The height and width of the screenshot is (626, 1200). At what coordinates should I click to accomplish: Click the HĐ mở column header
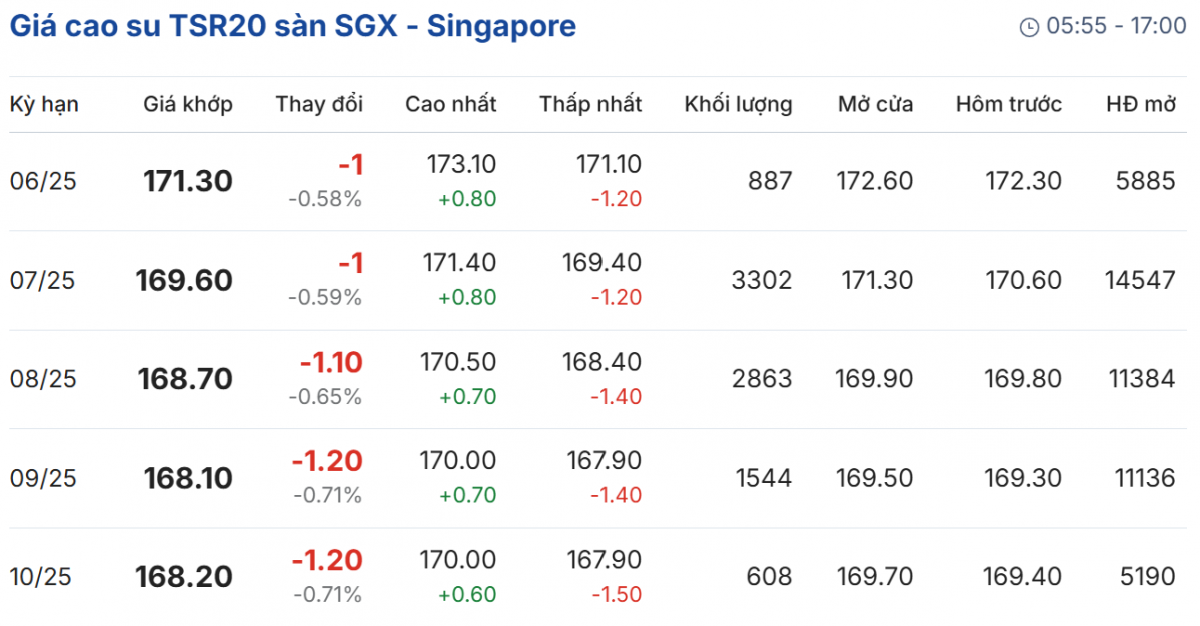[1141, 104]
